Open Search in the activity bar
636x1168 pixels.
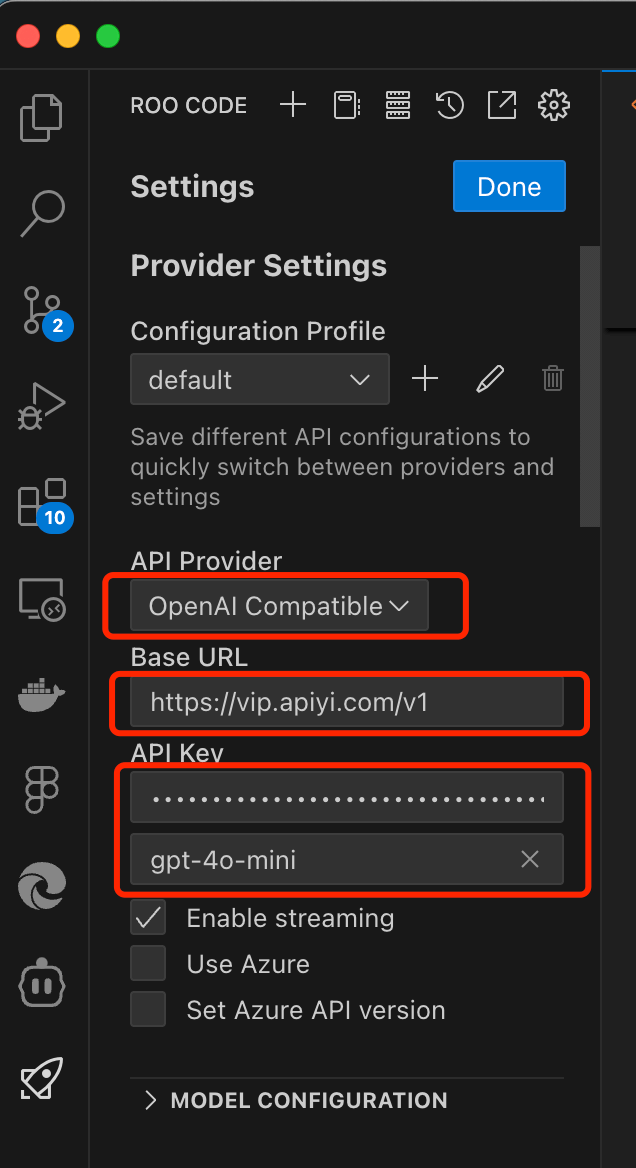tap(42, 215)
